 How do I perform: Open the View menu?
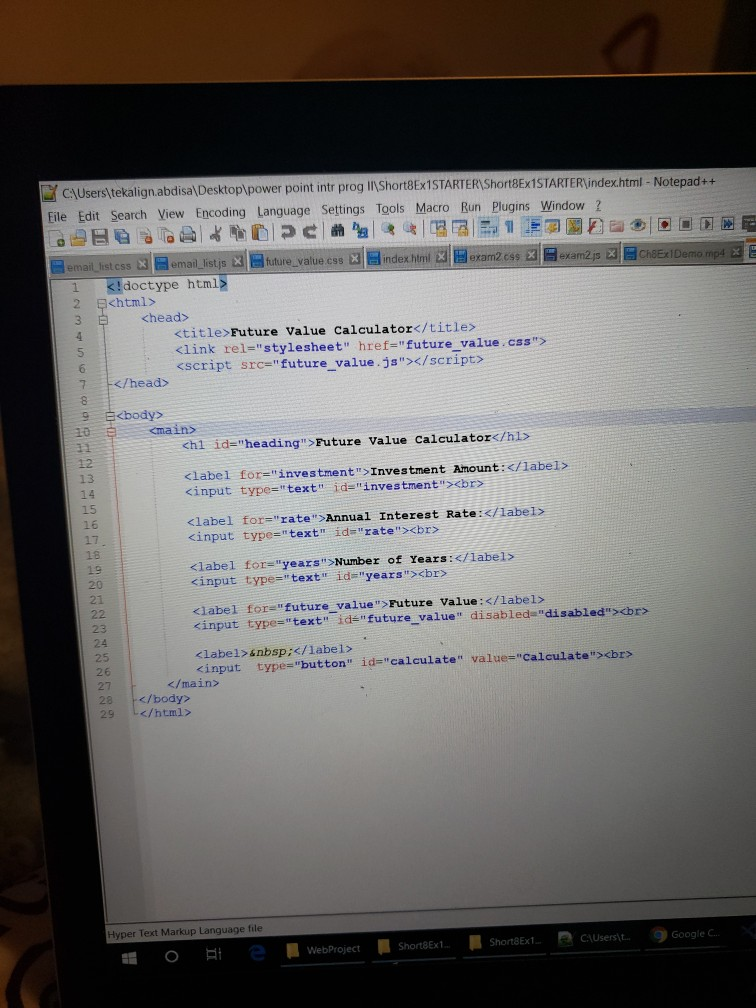click(171, 213)
